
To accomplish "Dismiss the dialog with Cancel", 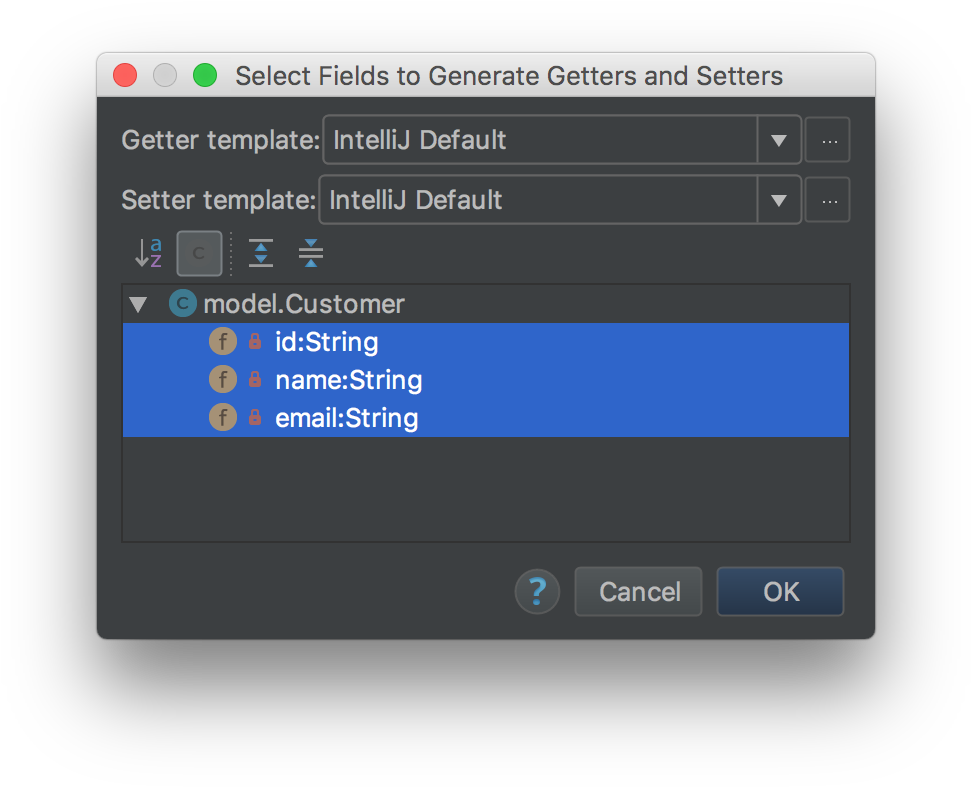I will 638,591.
